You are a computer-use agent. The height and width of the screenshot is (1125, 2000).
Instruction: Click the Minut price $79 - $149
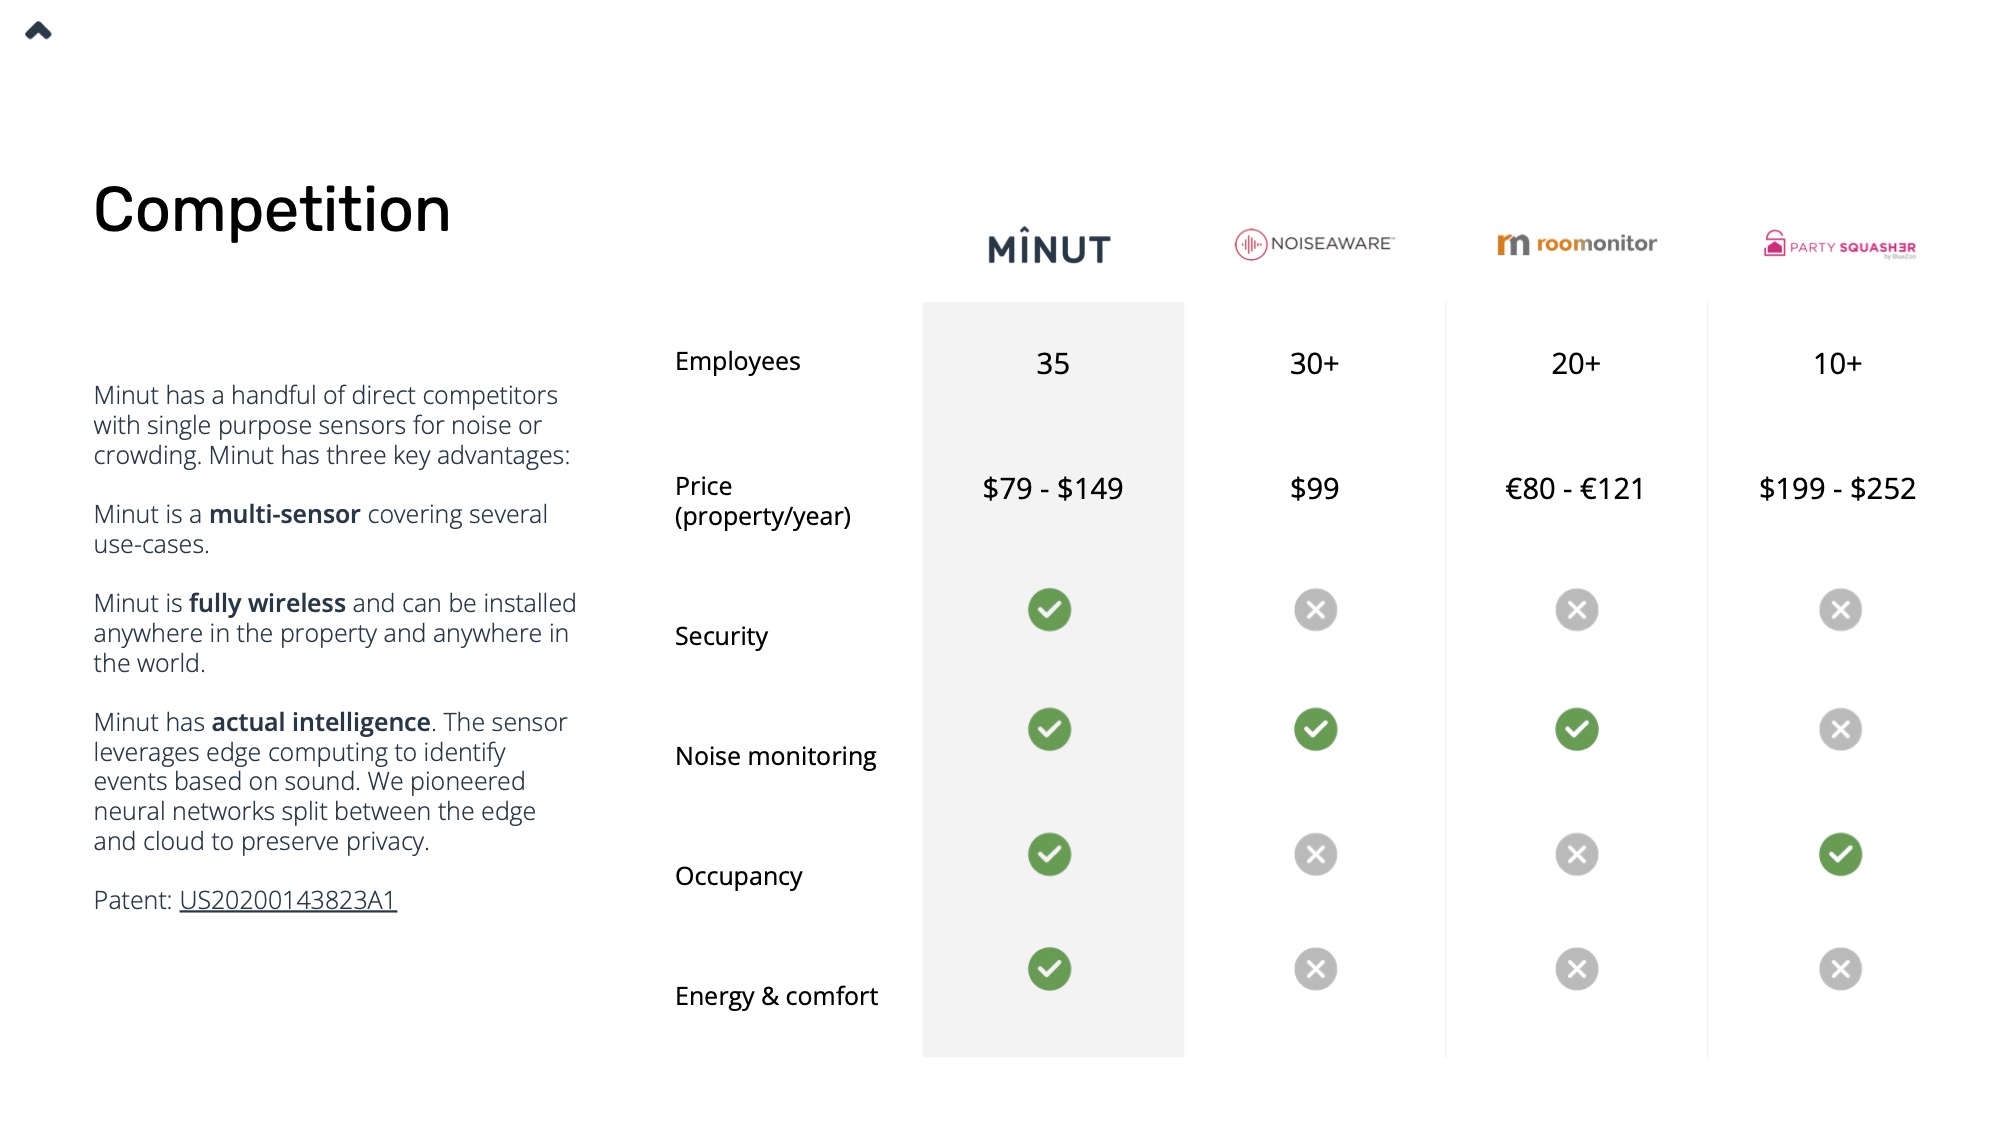(1052, 489)
